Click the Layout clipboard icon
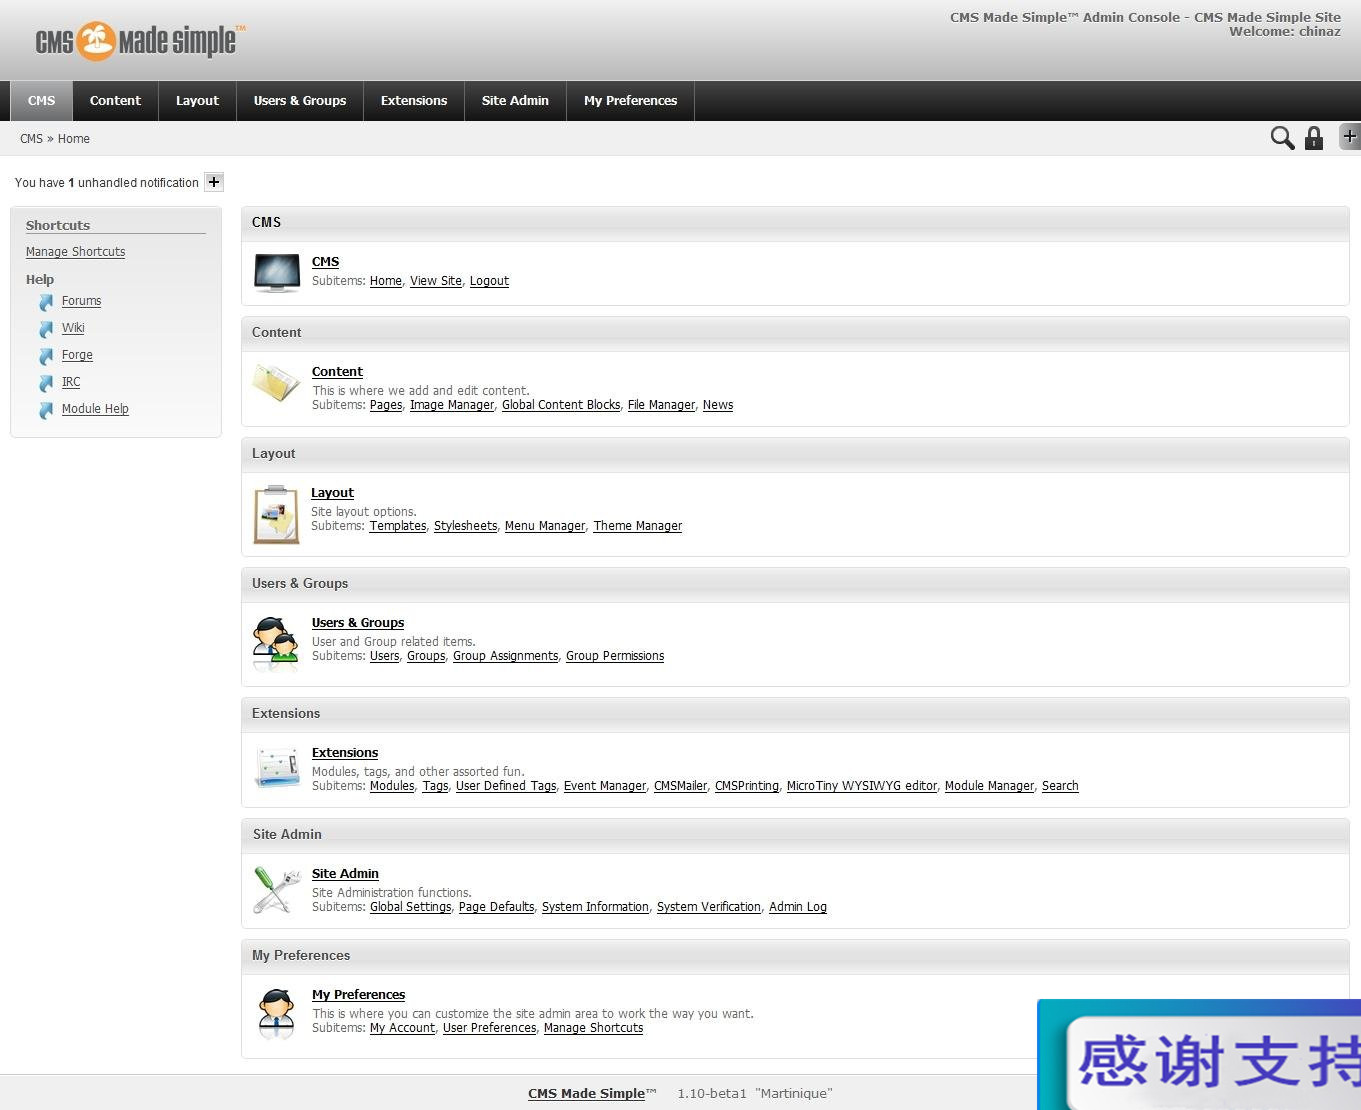The image size is (1361, 1110). pos(277,515)
